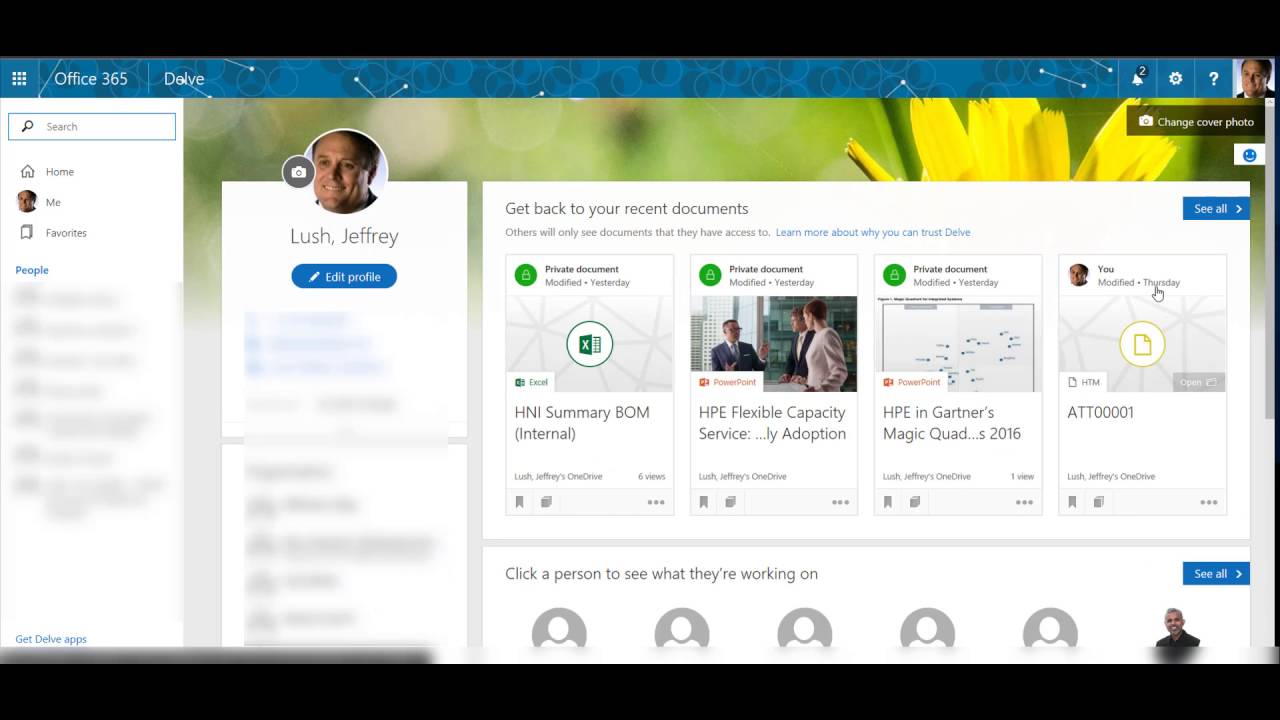Open the account photo in the top bar
The image size is (1280, 720).
1253,78
